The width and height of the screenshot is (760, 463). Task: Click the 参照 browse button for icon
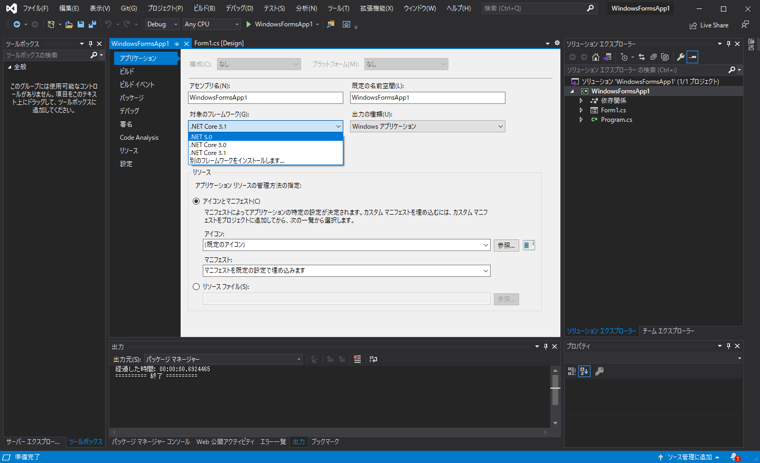click(506, 245)
